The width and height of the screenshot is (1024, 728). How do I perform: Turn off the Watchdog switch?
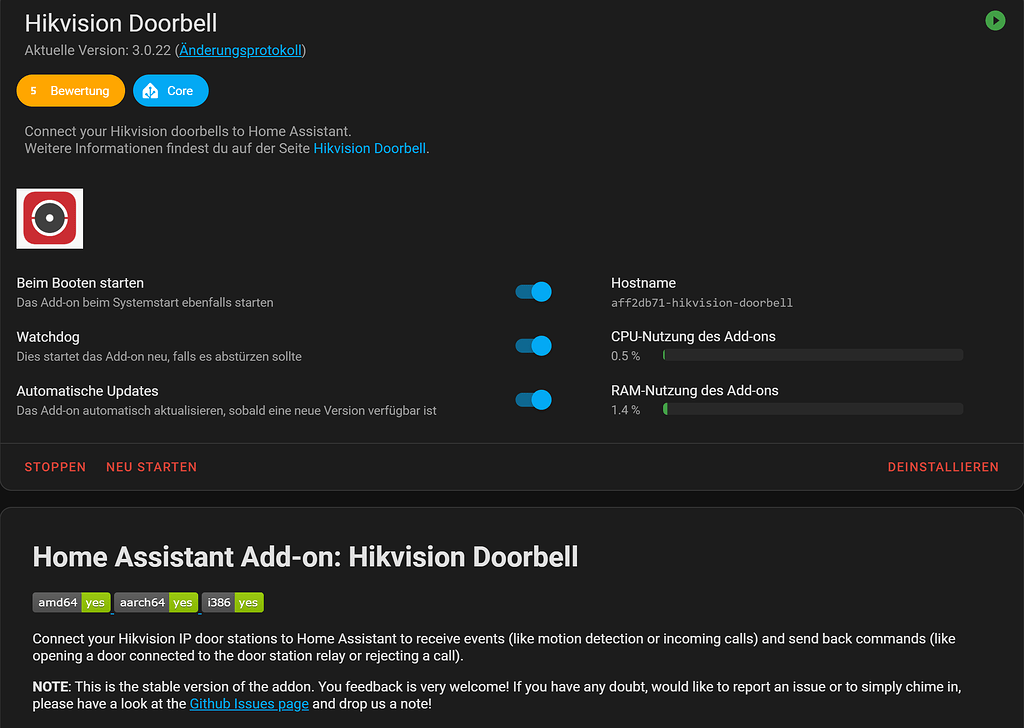(x=531, y=345)
